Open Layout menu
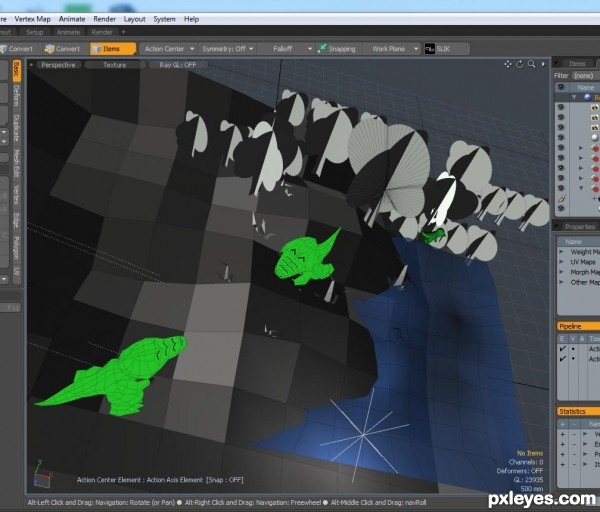This screenshot has height=512, width=600. (134, 19)
